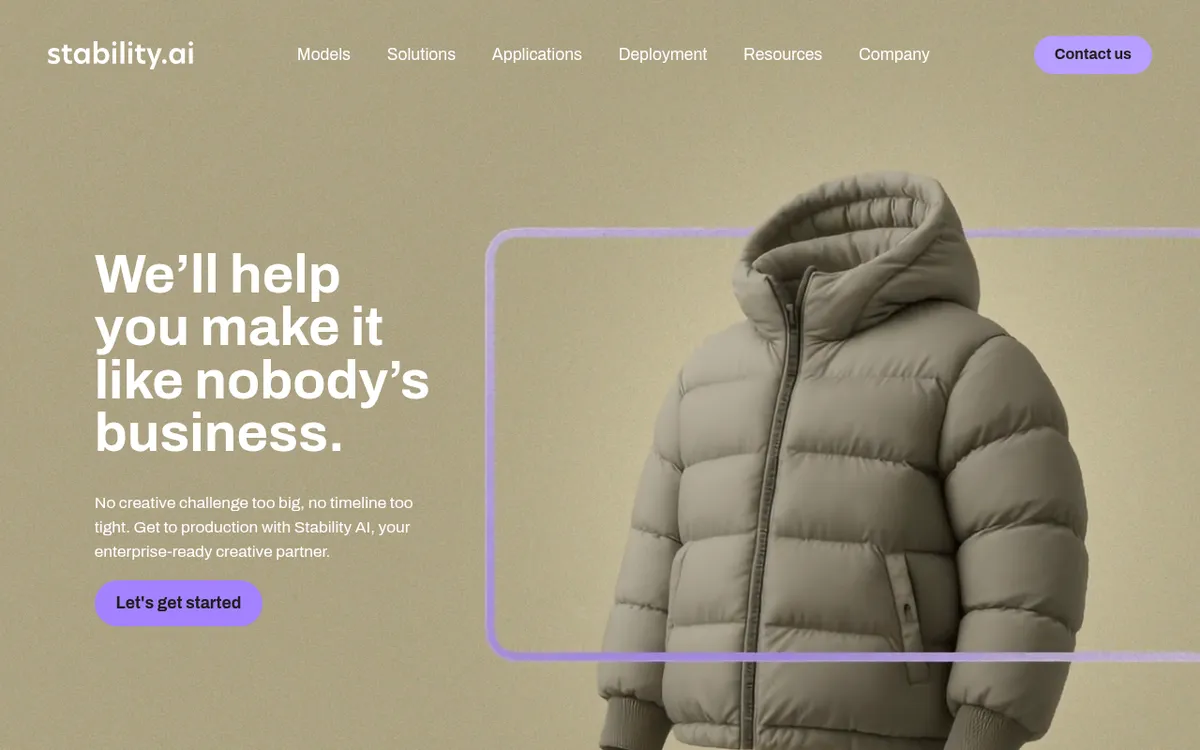Click the jacket's front zipper
1200x750 pixels.
768,510
